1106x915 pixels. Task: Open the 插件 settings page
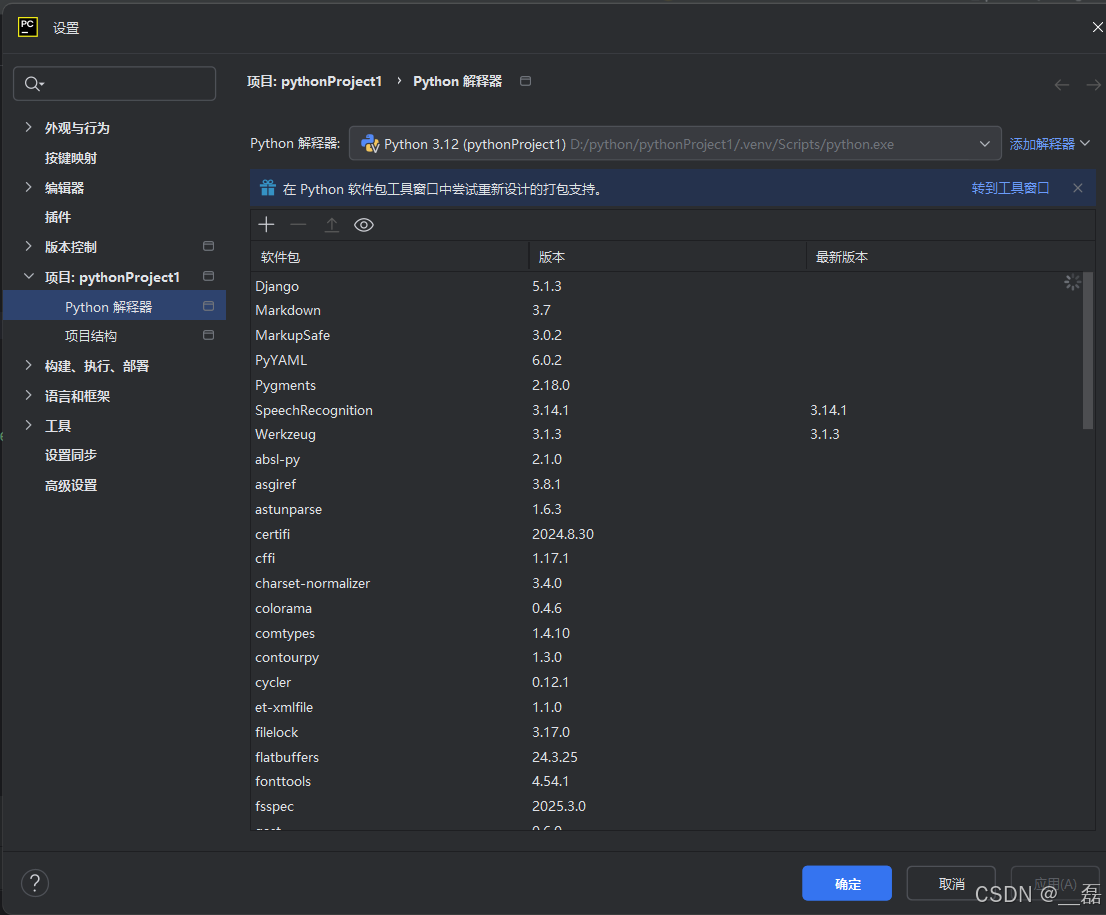tap(58, 217)
